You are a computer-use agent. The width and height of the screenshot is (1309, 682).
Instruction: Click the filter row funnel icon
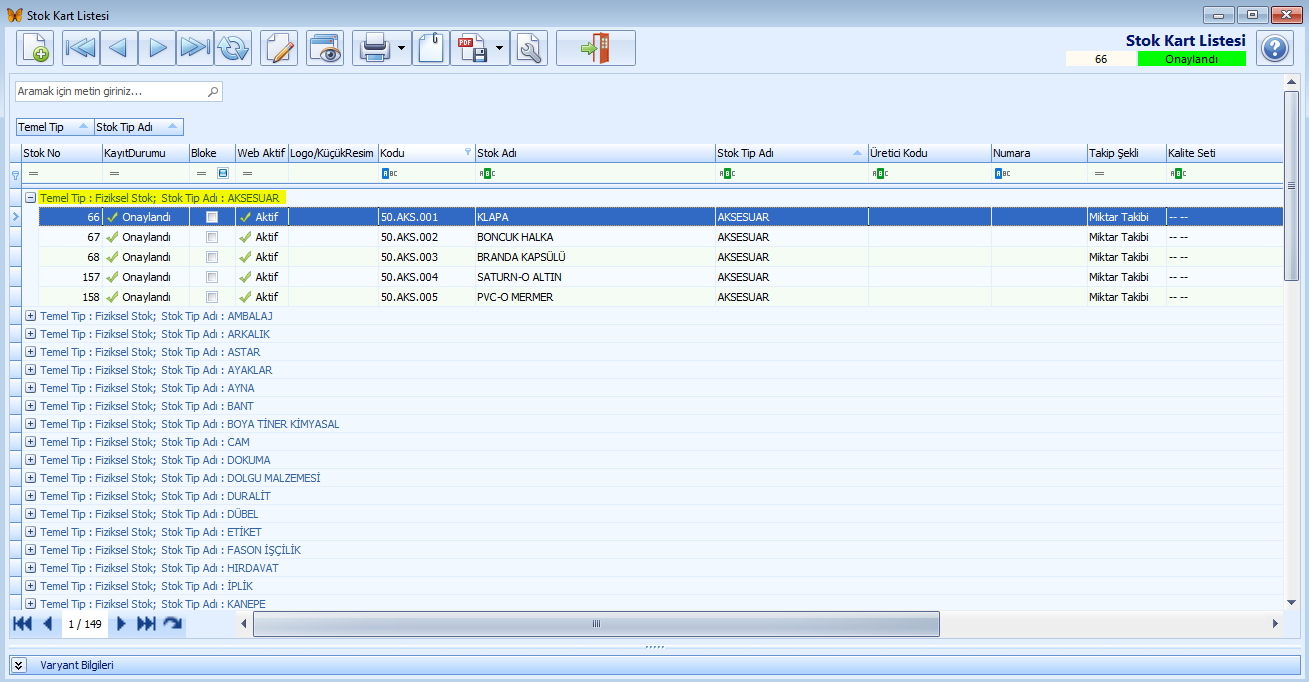(15, 174)
